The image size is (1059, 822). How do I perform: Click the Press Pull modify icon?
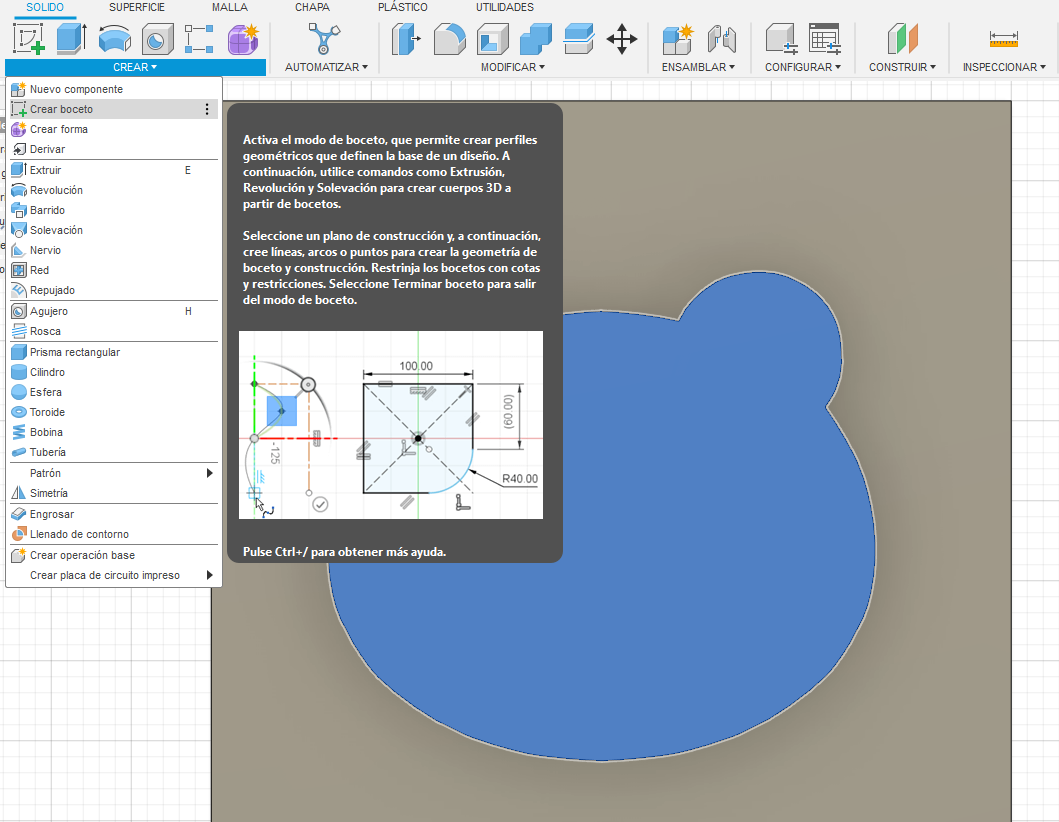point(406,38)
